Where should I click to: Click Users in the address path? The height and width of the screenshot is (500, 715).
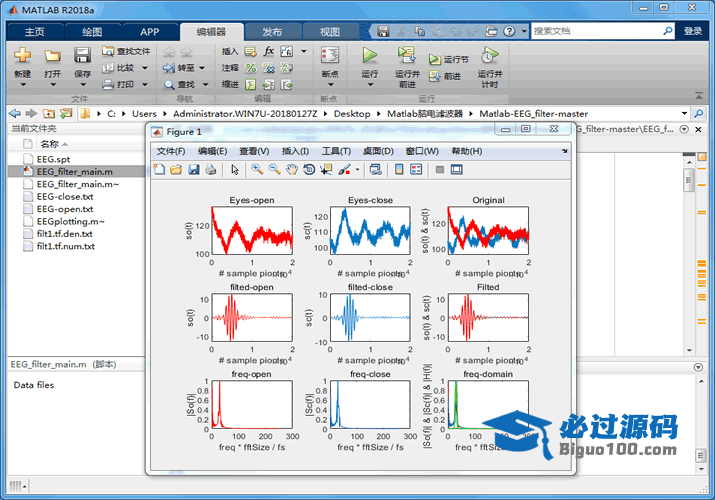coord(144,113)
